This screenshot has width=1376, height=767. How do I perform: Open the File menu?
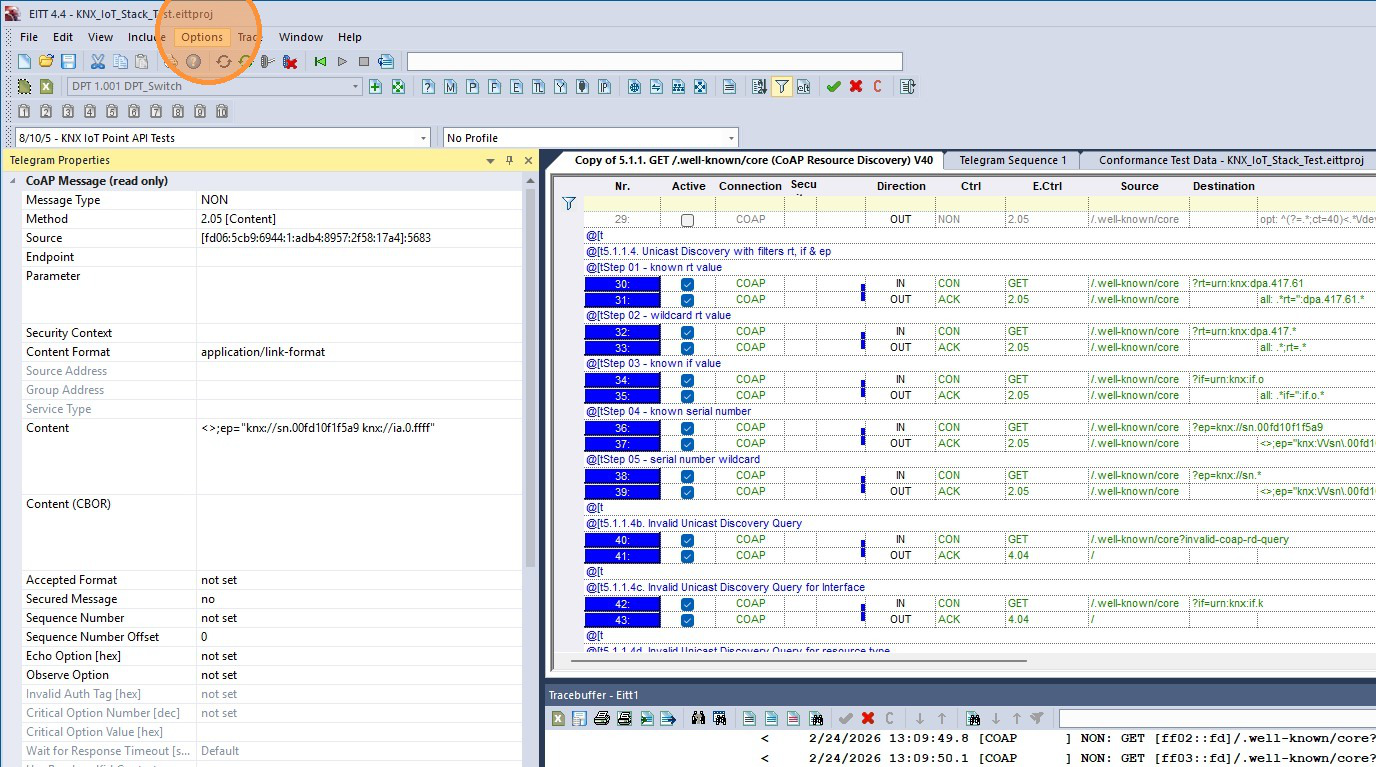[29, 37]
